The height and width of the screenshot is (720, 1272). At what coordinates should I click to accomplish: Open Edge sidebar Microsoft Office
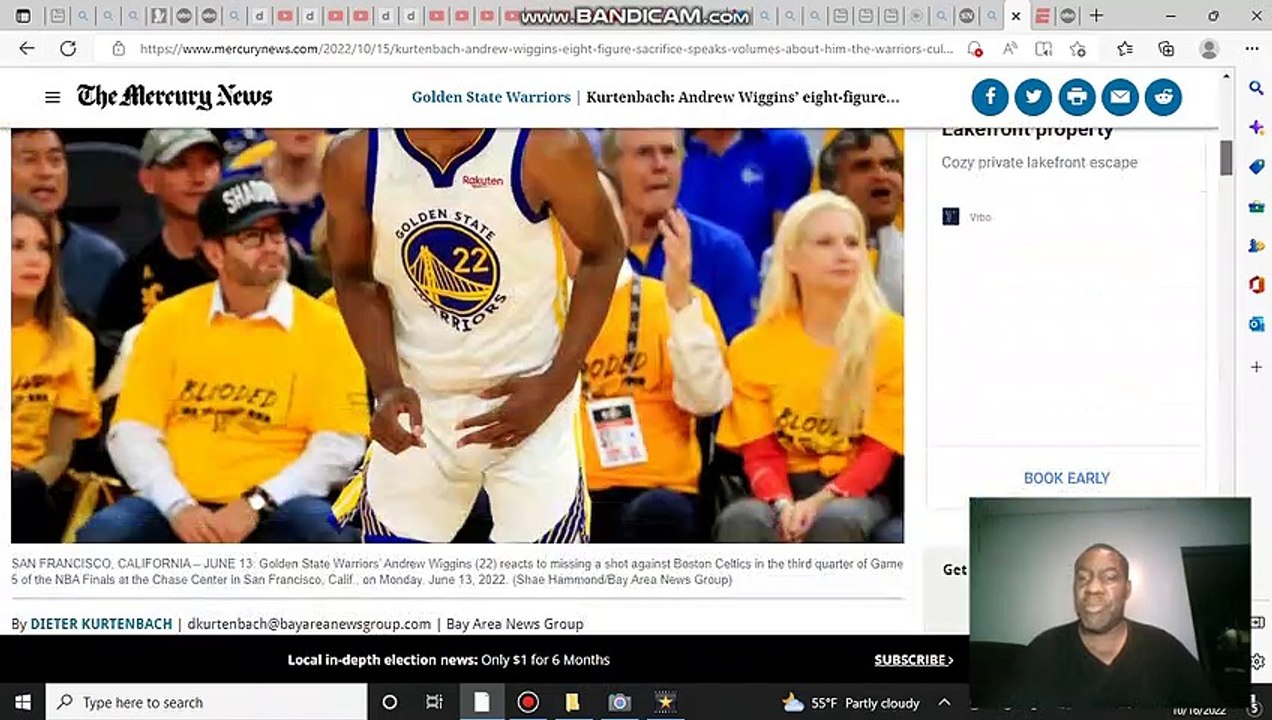[1256, 285]
